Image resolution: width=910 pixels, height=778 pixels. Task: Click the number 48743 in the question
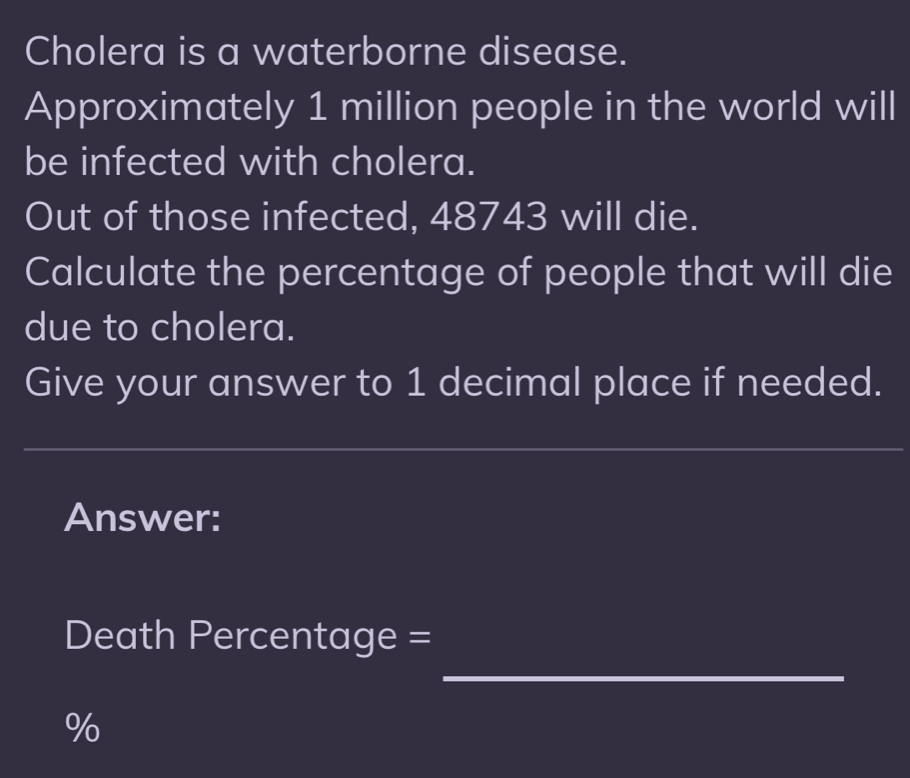click(x=490, y=216)
